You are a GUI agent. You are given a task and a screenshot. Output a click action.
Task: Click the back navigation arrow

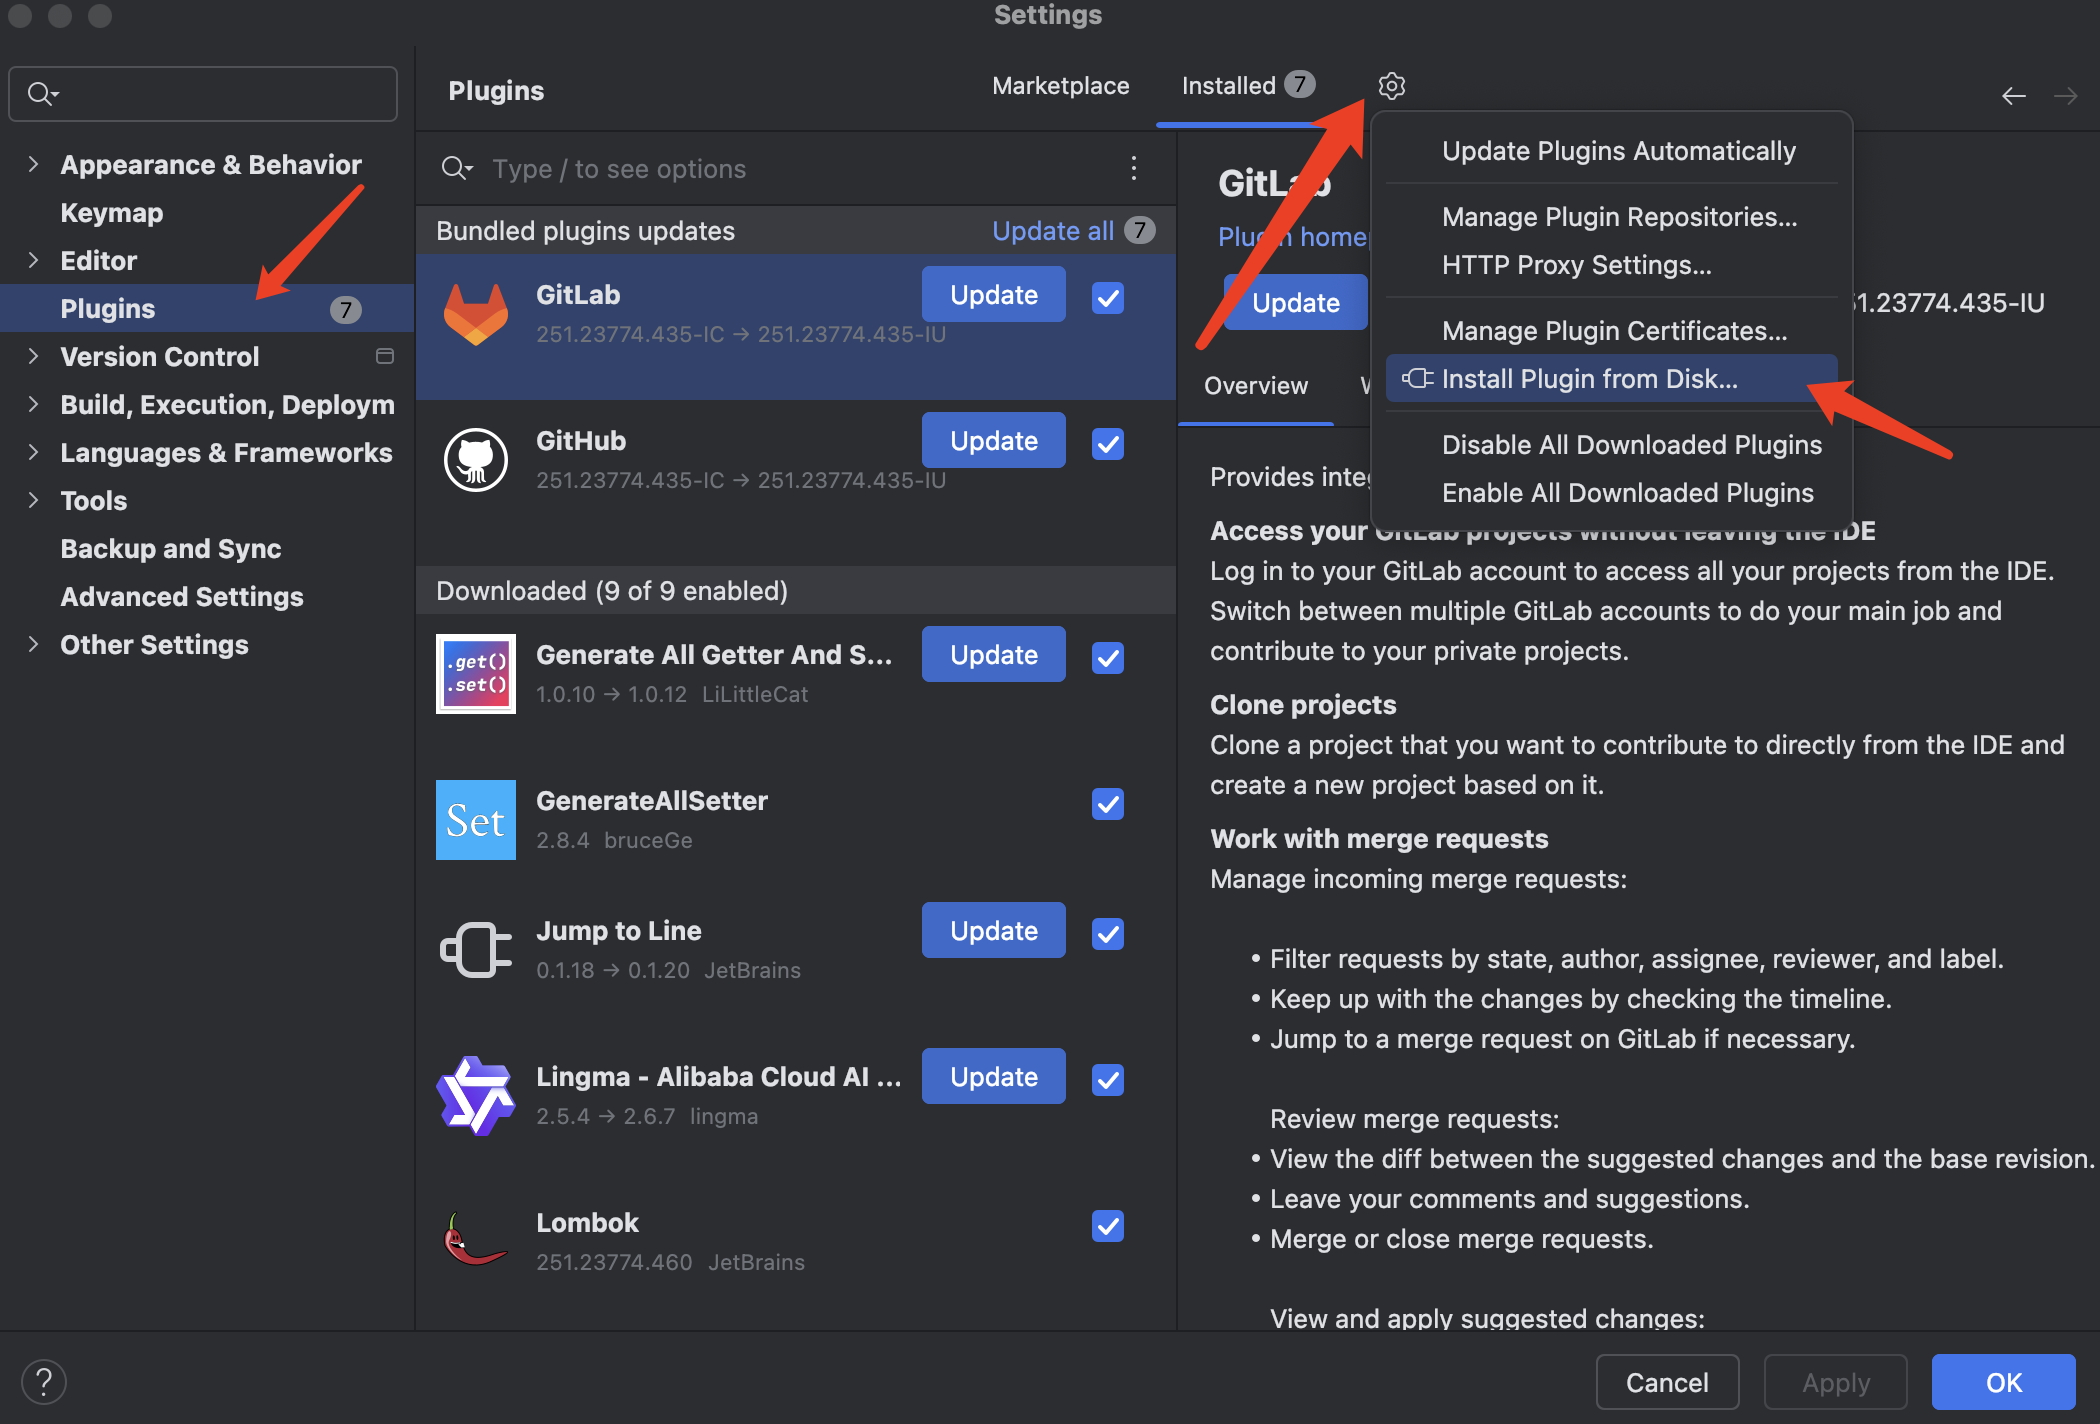tap(2013, 96)
